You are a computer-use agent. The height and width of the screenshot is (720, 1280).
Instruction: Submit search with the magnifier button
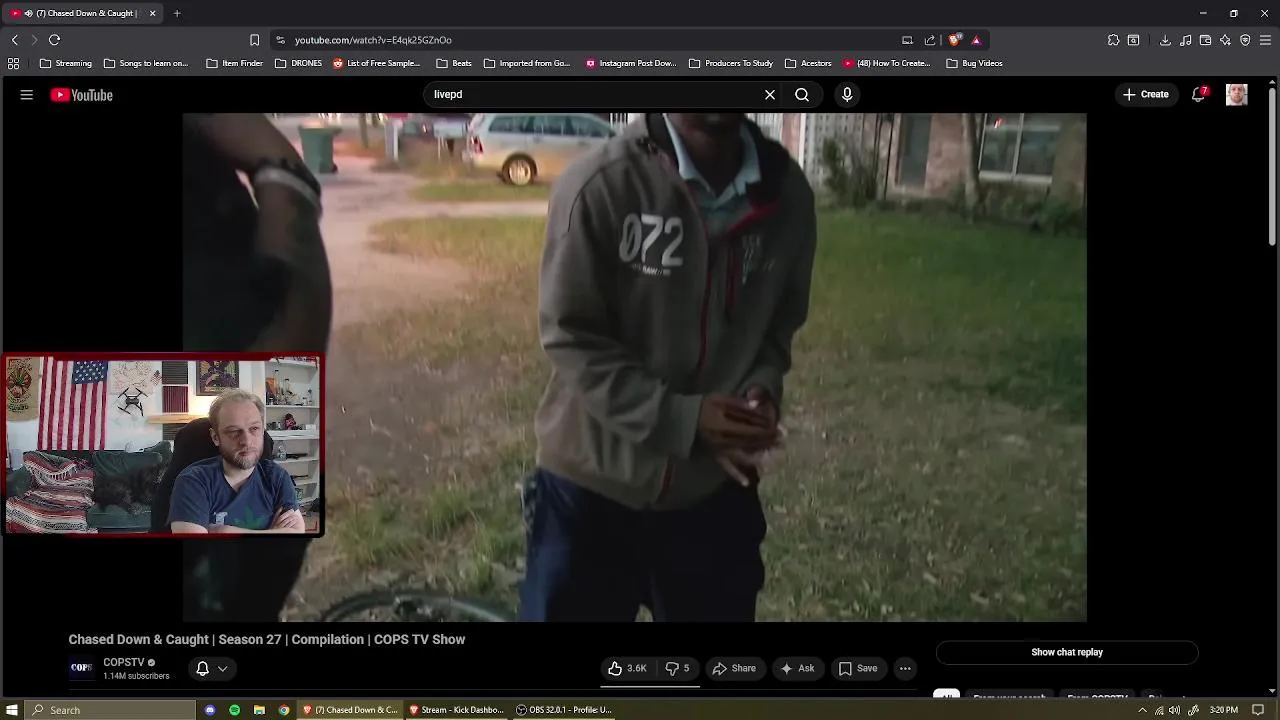pyautogui.click(x=802, y=94)
